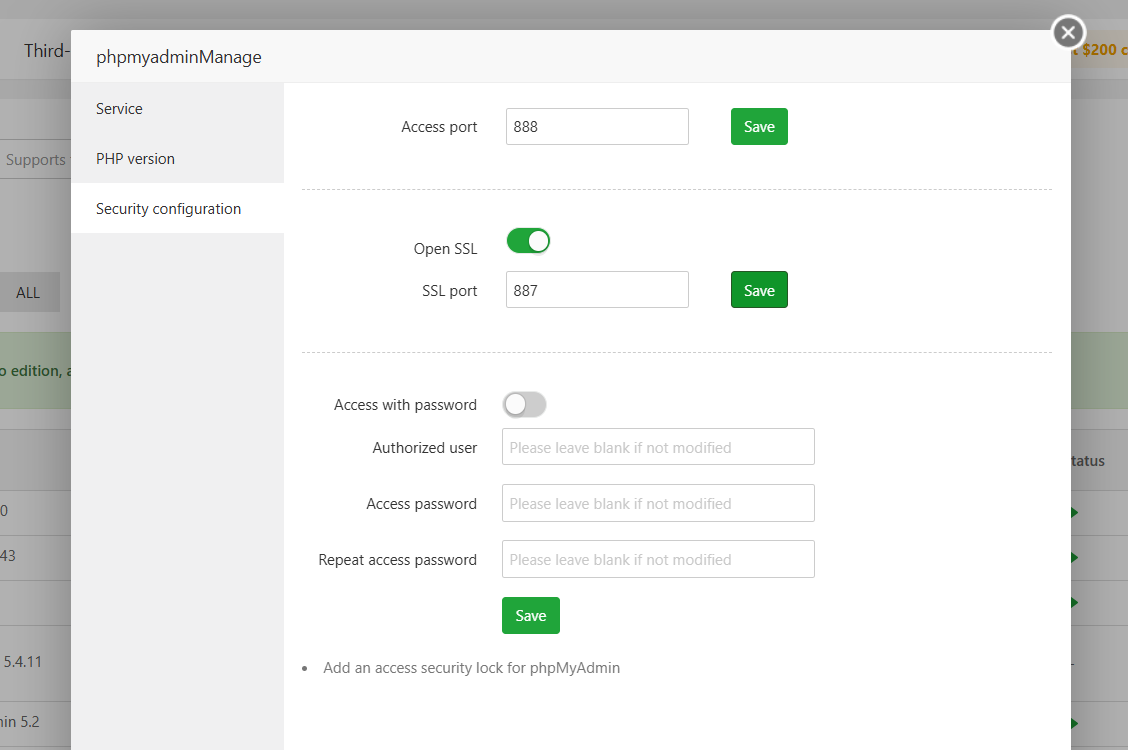Click into the SSL port input

pyautogui.click(x=597, y=290)
